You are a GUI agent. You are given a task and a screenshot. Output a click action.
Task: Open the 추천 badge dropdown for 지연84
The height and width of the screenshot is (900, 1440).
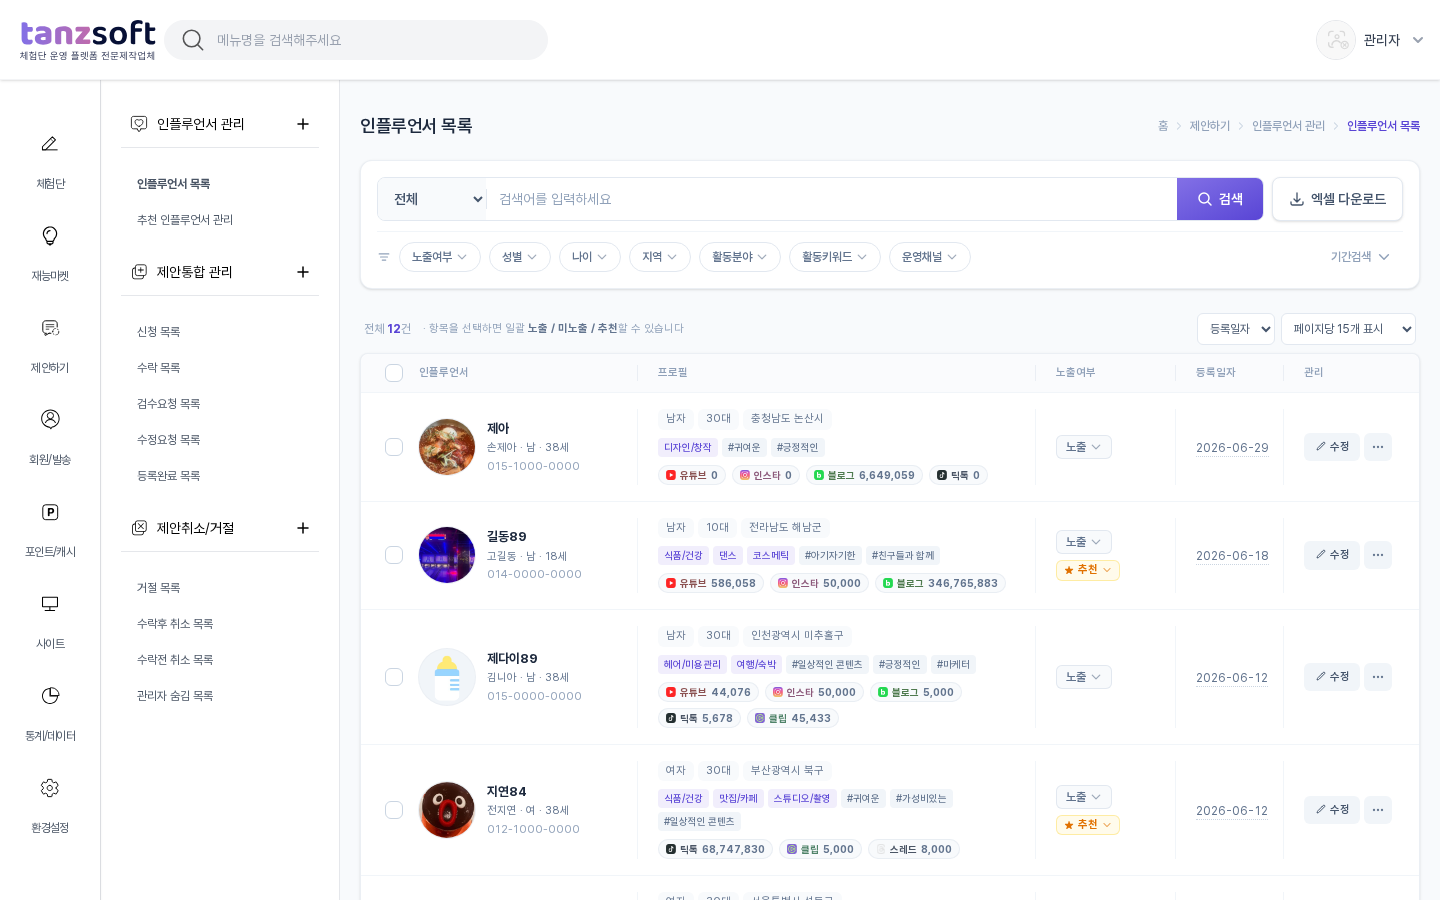pos(1088,825)
